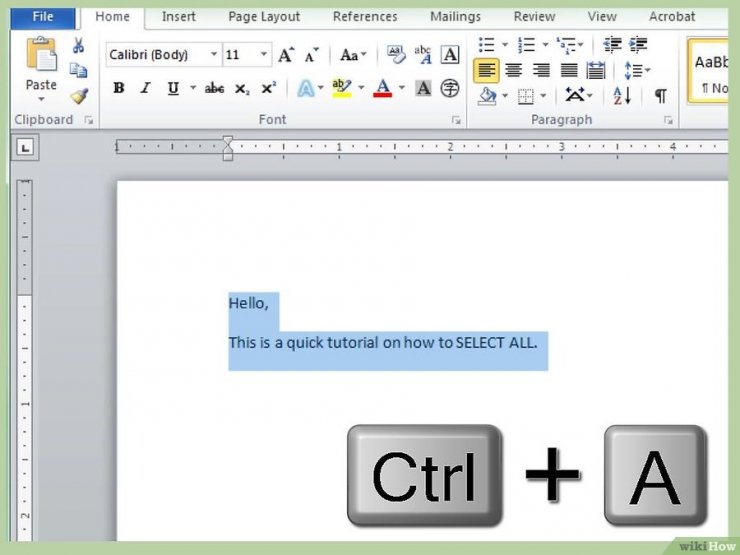Viewport: 740px width, 555px height.
Task: Open Text Effects glowing A icon
Action: [x=306, y=88]
